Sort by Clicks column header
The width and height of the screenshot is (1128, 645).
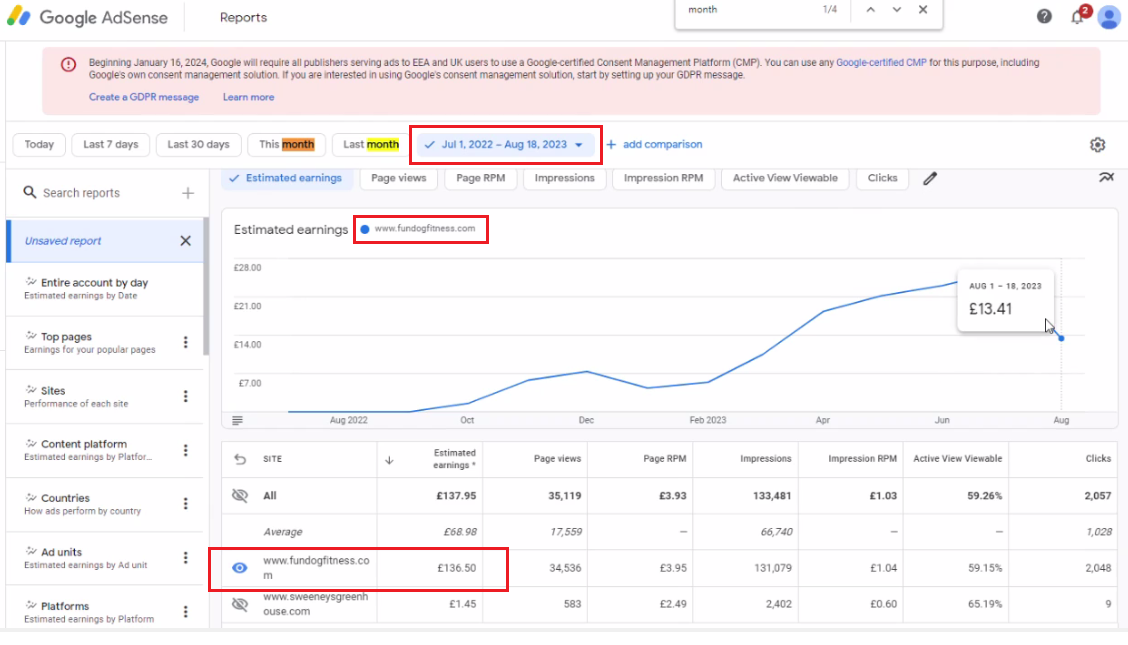(1098, 459)
